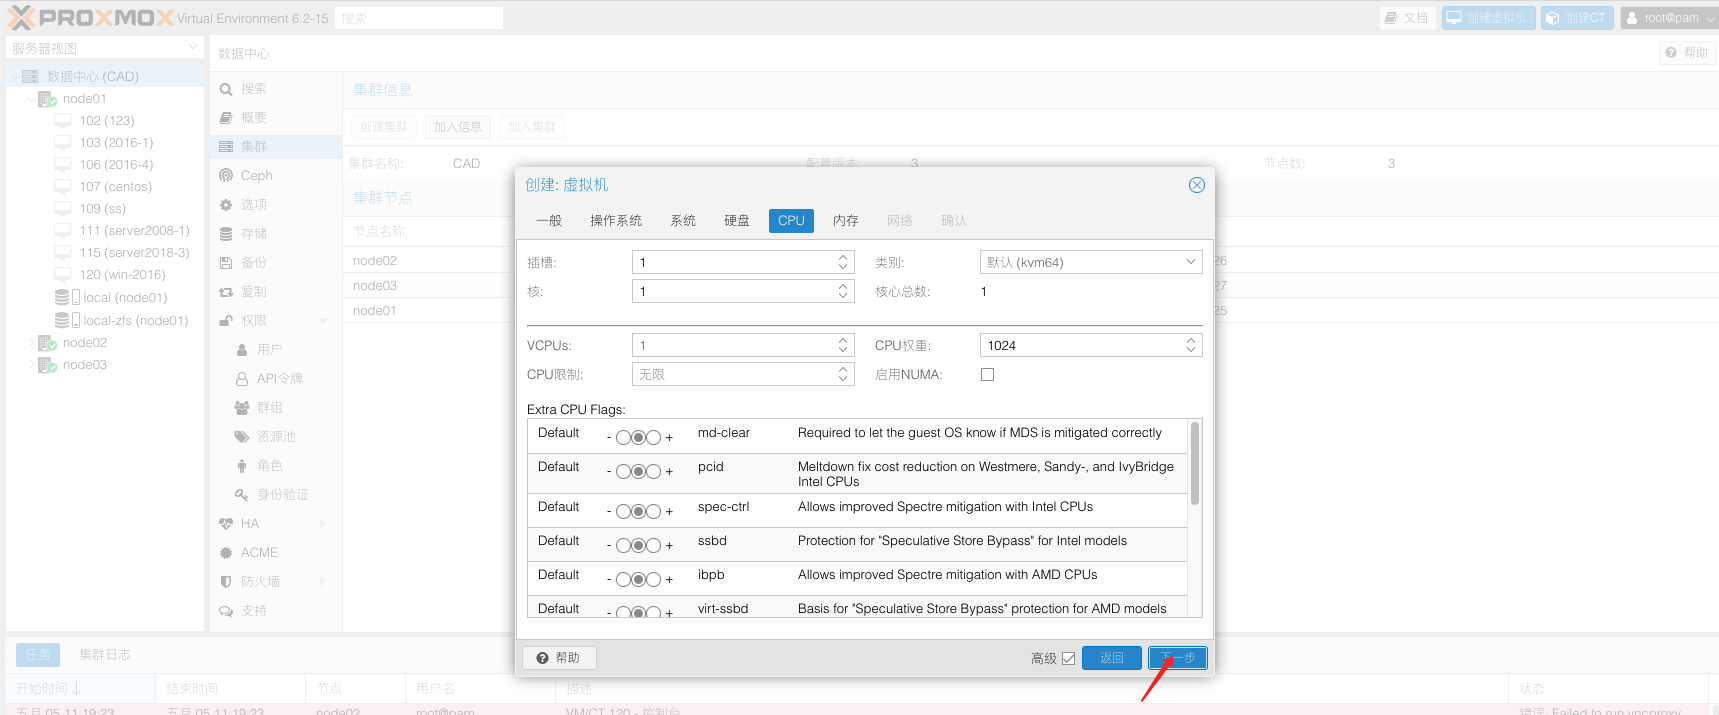Click the 返回 back button
The width and height of the screenshot is (1719, 715).
tap(1112, 658)
